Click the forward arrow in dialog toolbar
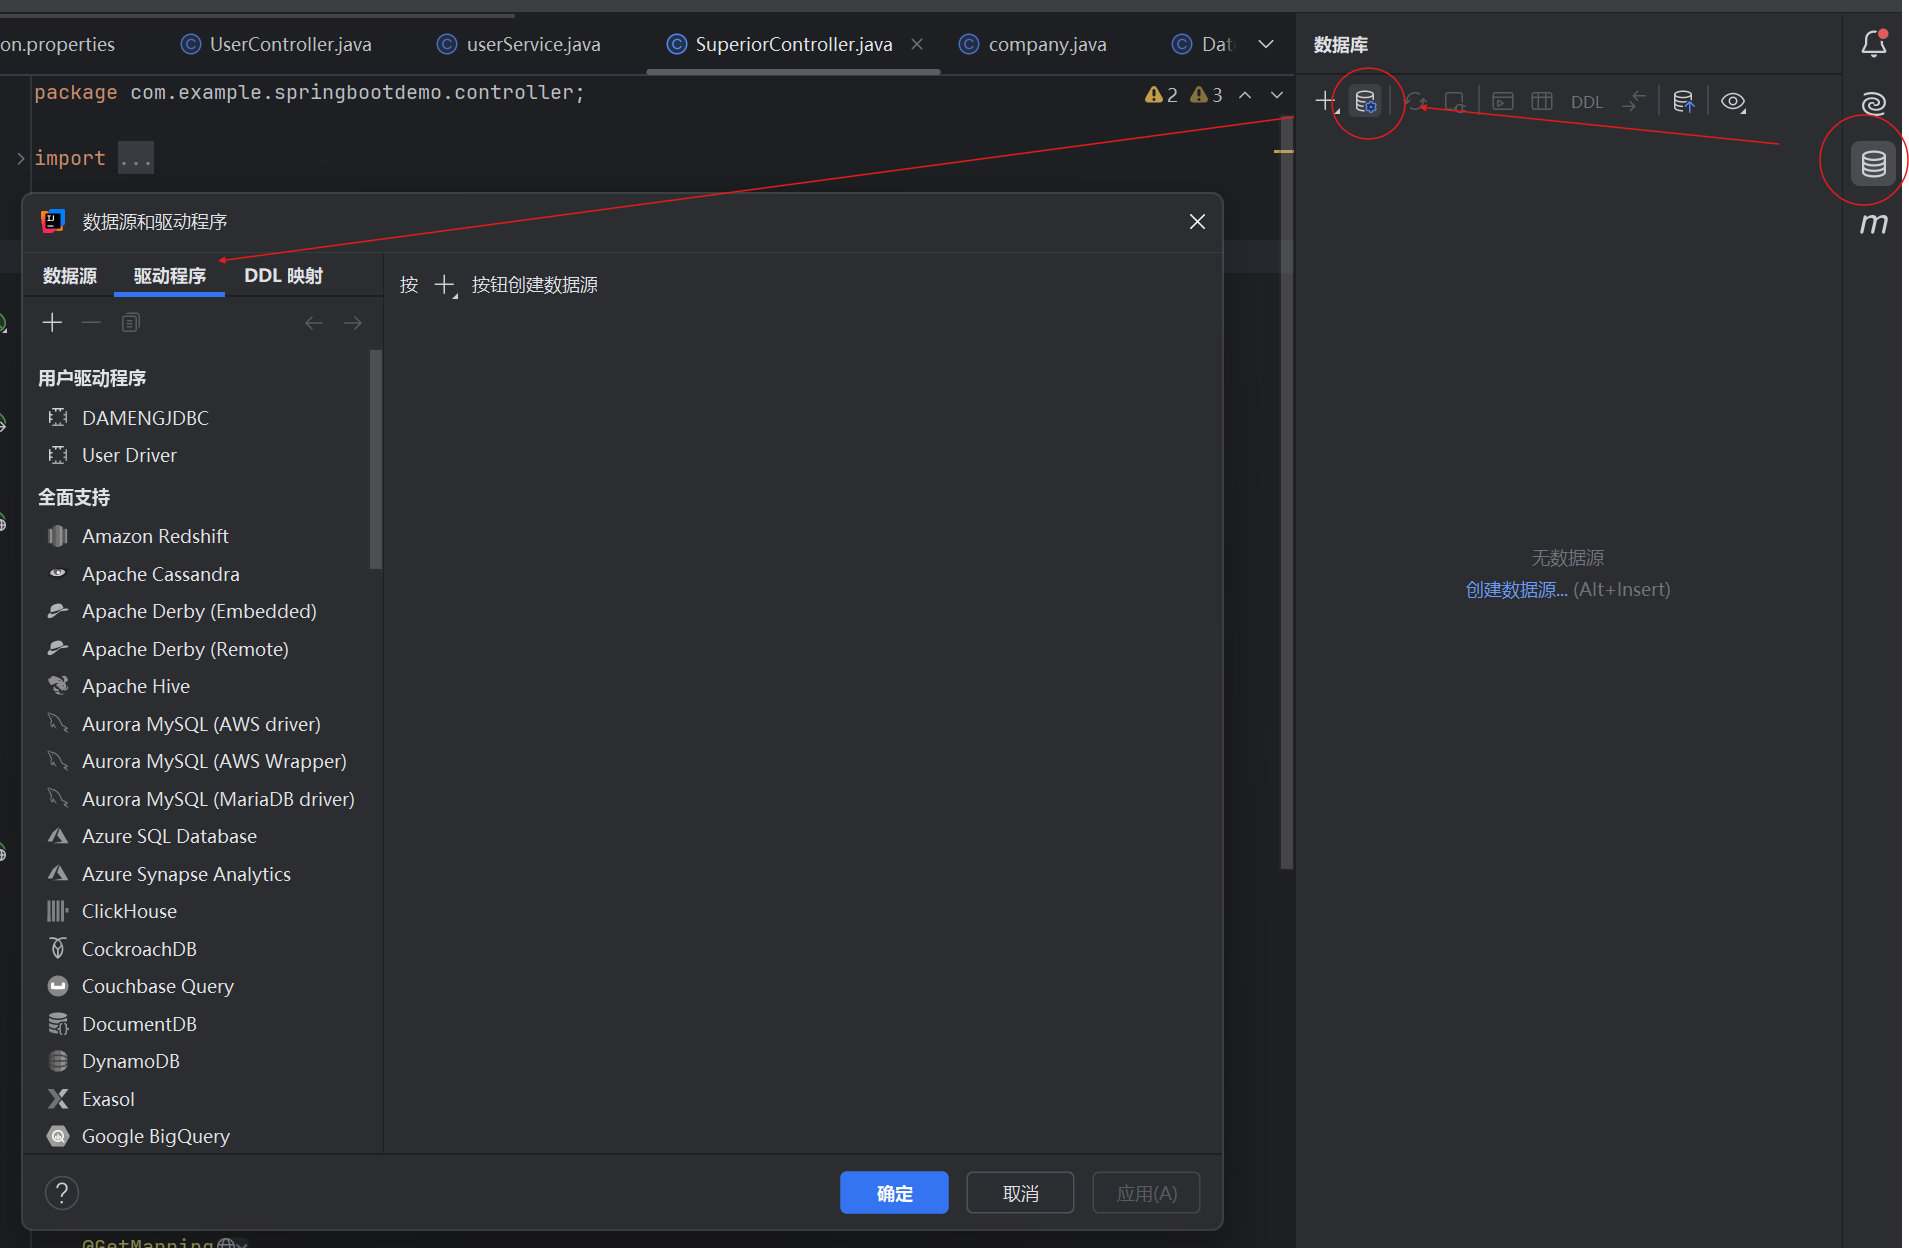The height and width of the screenshot is (1248, 1909). point(353,322)
